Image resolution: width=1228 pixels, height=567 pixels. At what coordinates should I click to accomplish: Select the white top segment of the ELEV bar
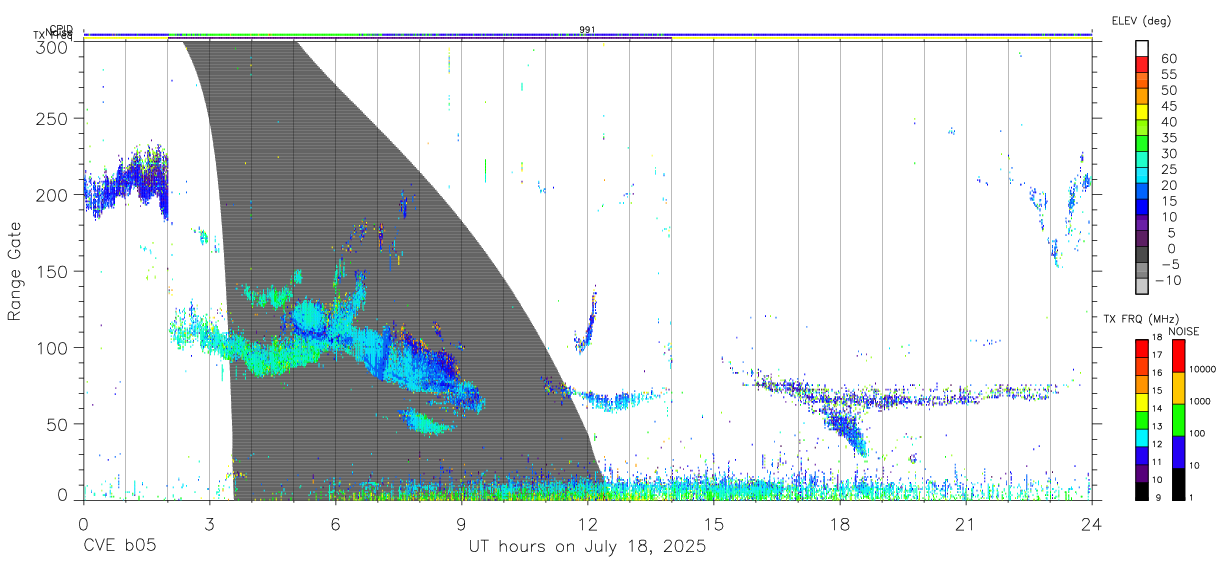(x=1142, y=48)
